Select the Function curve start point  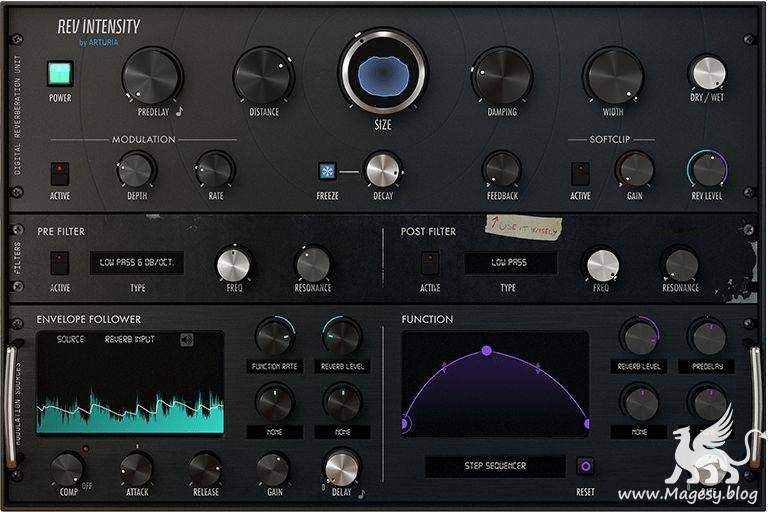(405, 423)
